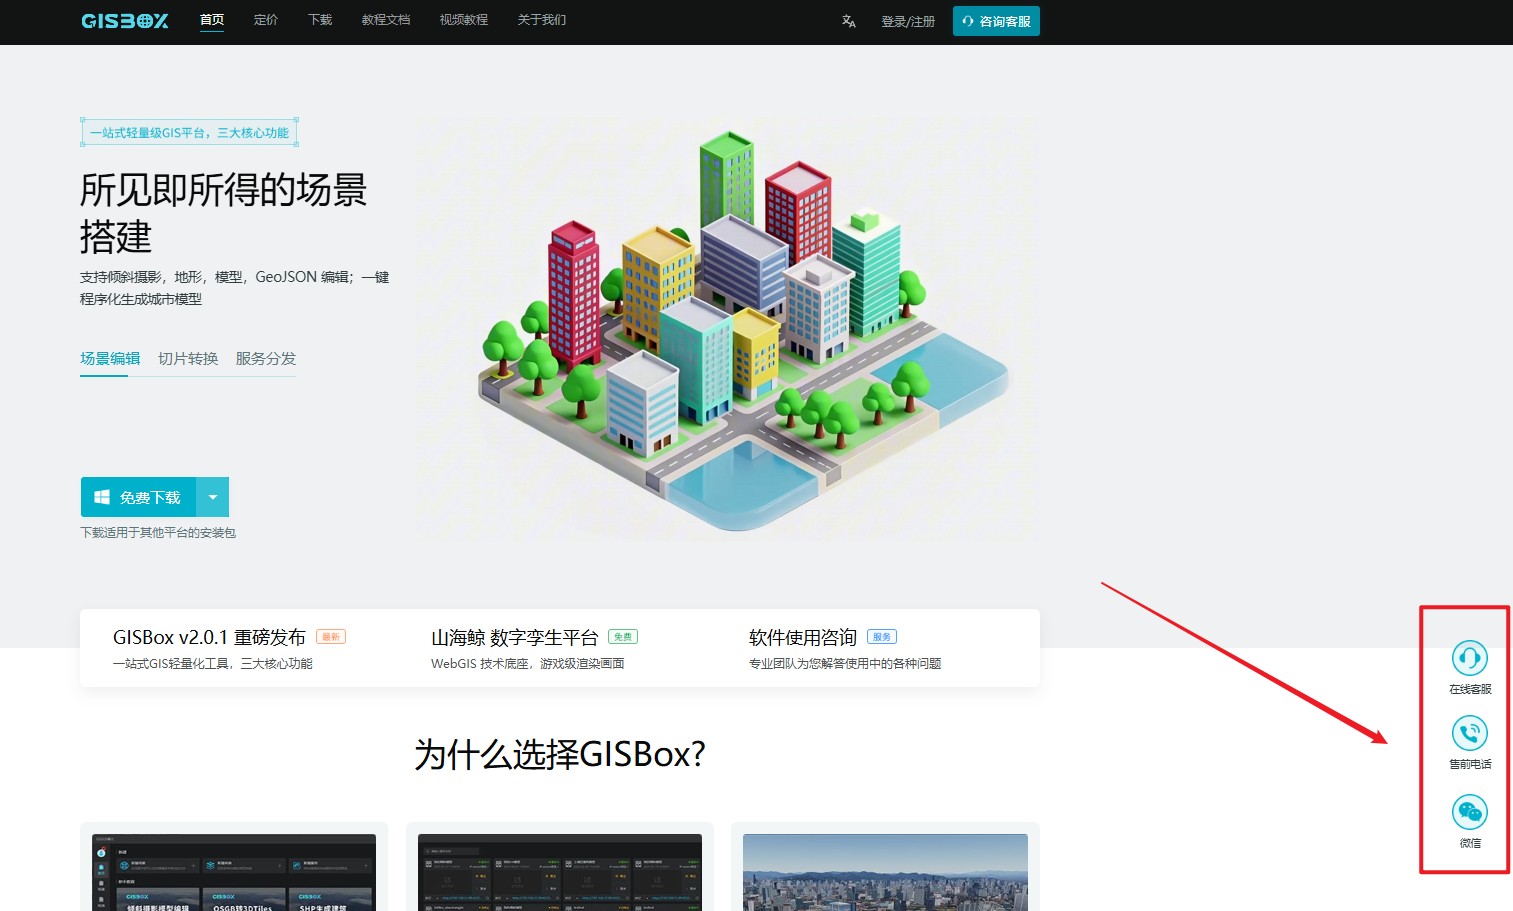Open the city skyline screenshot thumbnail
Screen dimensions: 1513x911
point(885,871)
